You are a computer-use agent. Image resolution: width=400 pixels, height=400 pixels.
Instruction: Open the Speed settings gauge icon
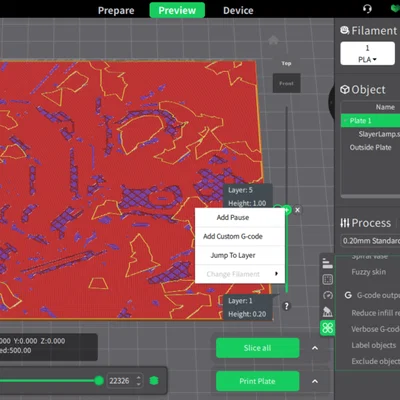327,295
